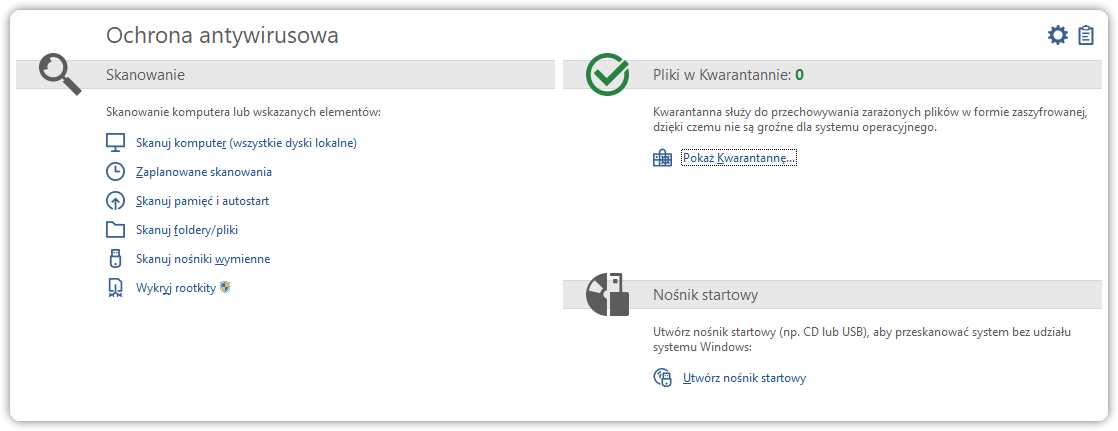This screenshot has height=431, width=1118.
Task: Click the quarantine building icon
Action: (662, 158)
